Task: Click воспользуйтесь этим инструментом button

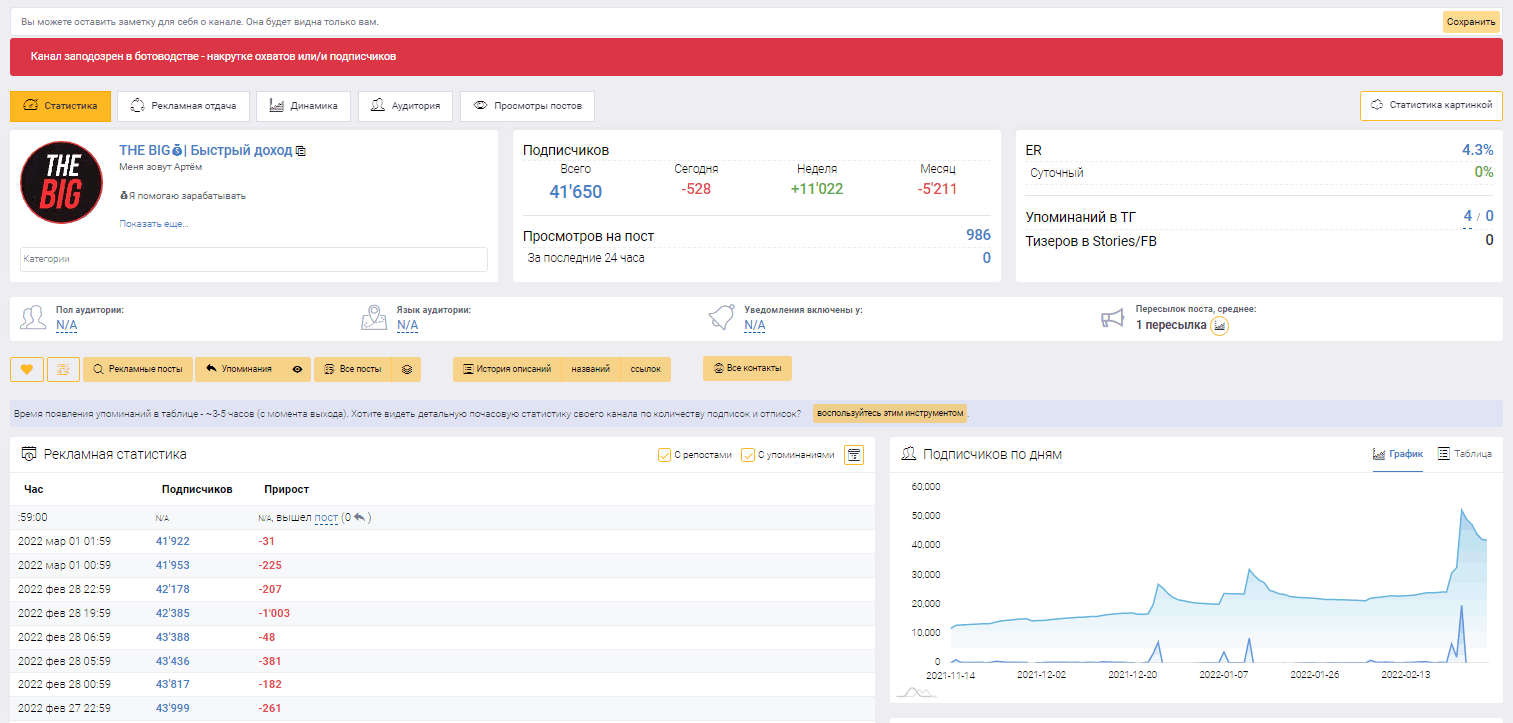Action: point(890,413)
